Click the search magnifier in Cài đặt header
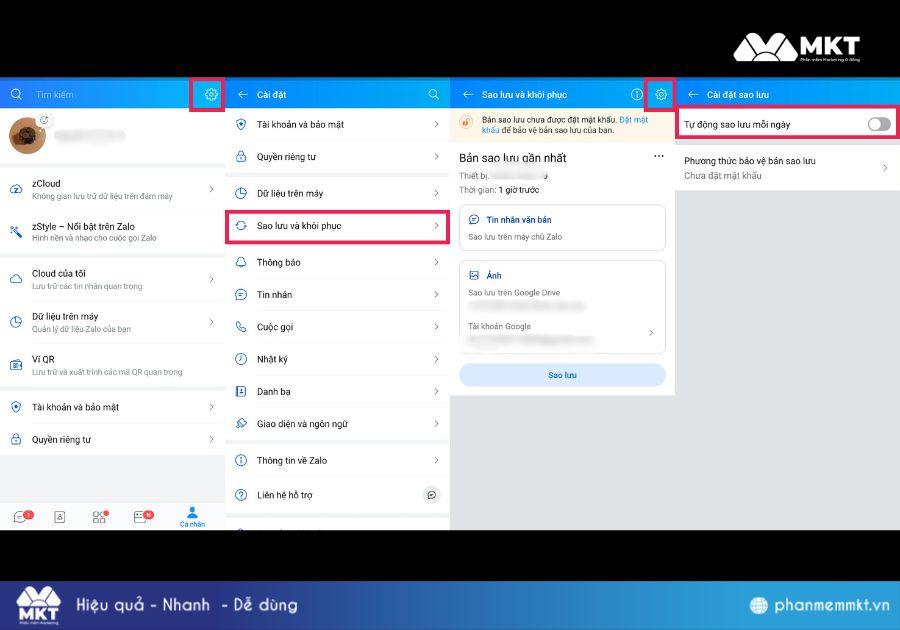The height and width of the screenshot is (630, 900). [x=433, y=95]
